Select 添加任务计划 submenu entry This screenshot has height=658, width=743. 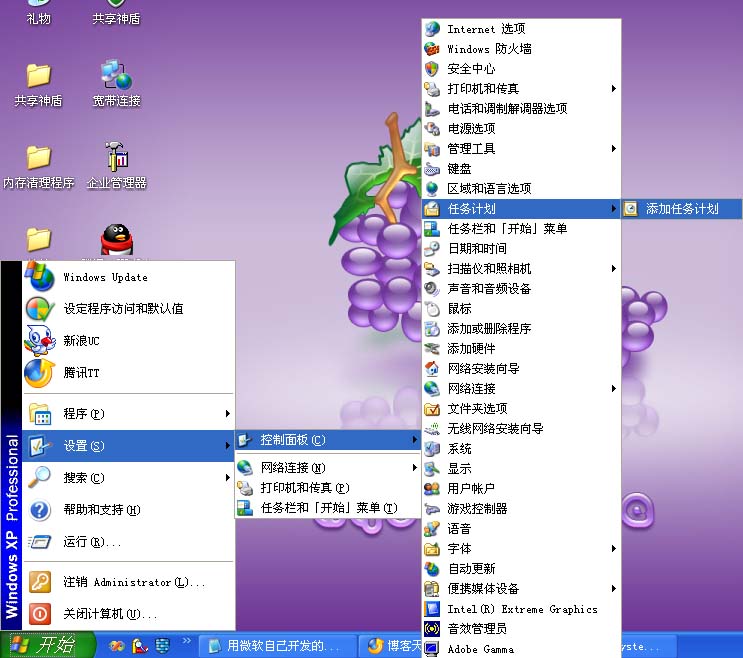[x=682, y=208]
